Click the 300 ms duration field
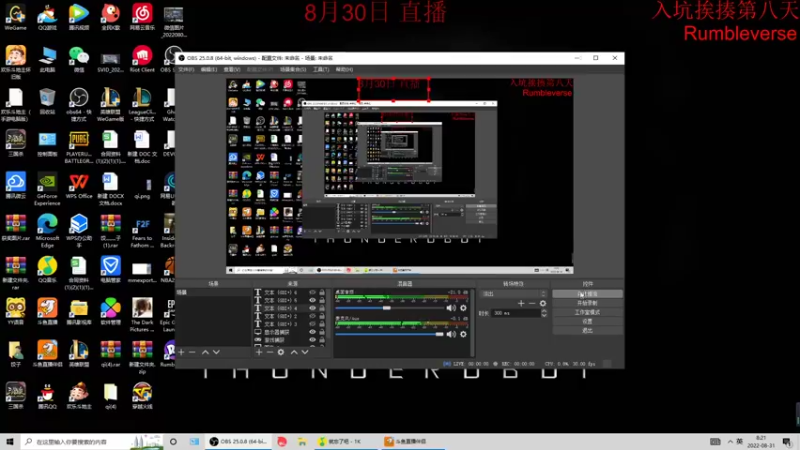This screenshot has width=800, height=450. (x=515, y=313)
